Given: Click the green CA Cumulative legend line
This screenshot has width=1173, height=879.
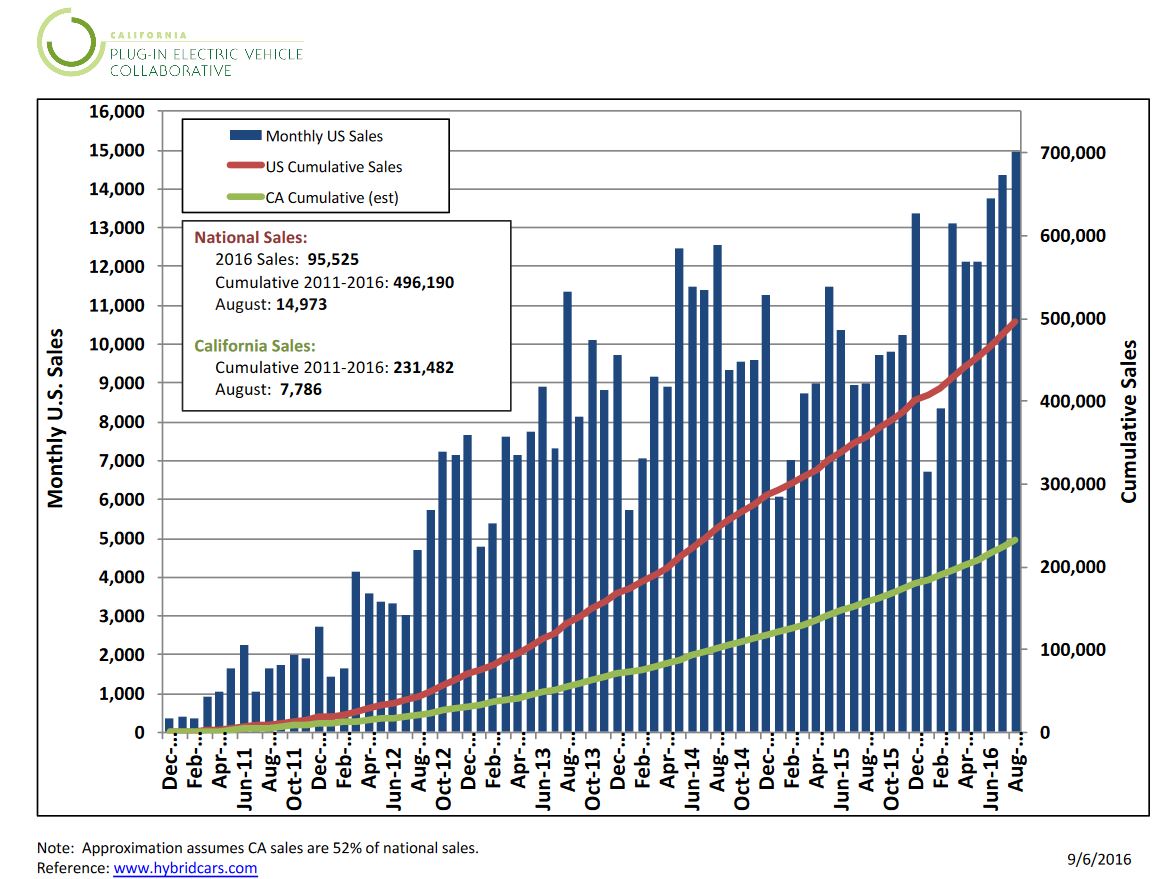Looking at the screenshot, I should point(245,198).
